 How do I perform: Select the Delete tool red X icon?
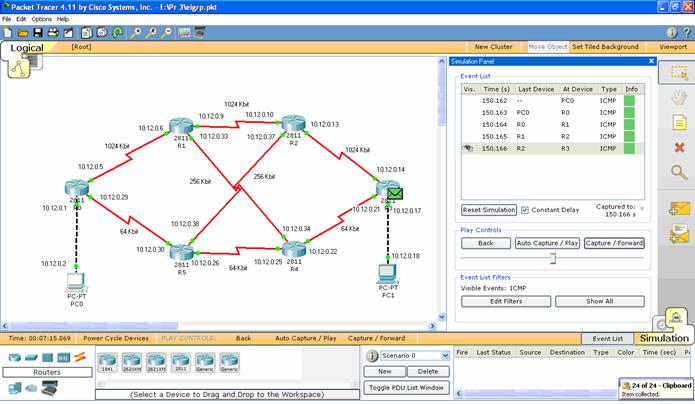point(679,147)
